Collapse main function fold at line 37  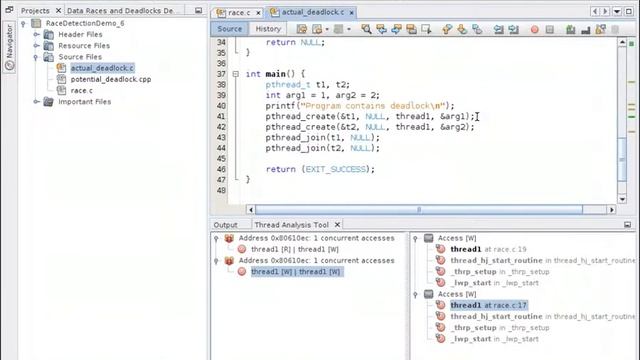[236, 74]
